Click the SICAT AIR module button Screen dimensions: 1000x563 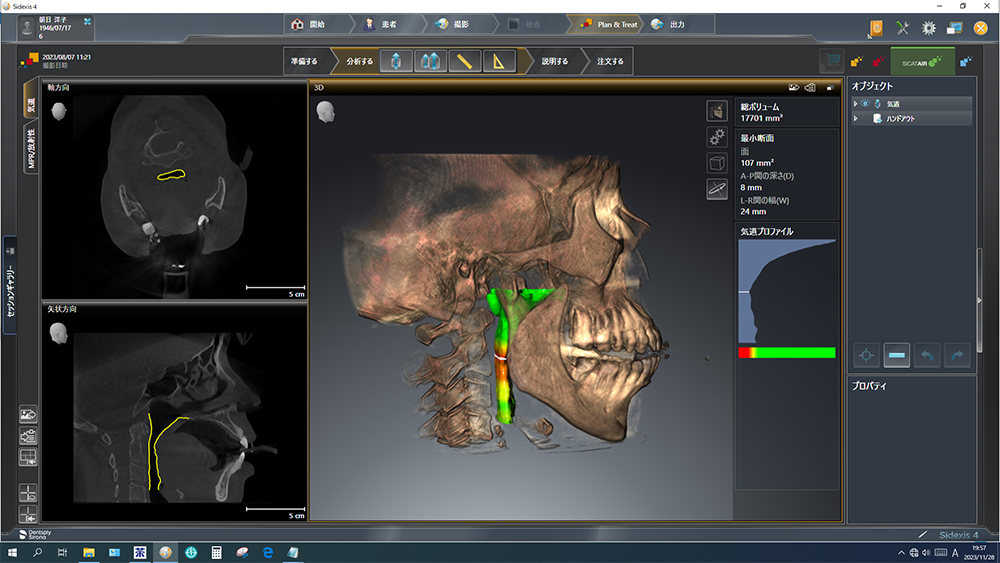[x=922, y=62]
